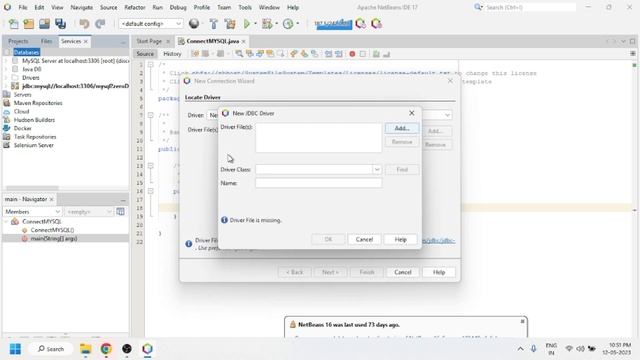Click the New Project toolbar icon
Screen dimensions: 640x360
tap(29, 24)
